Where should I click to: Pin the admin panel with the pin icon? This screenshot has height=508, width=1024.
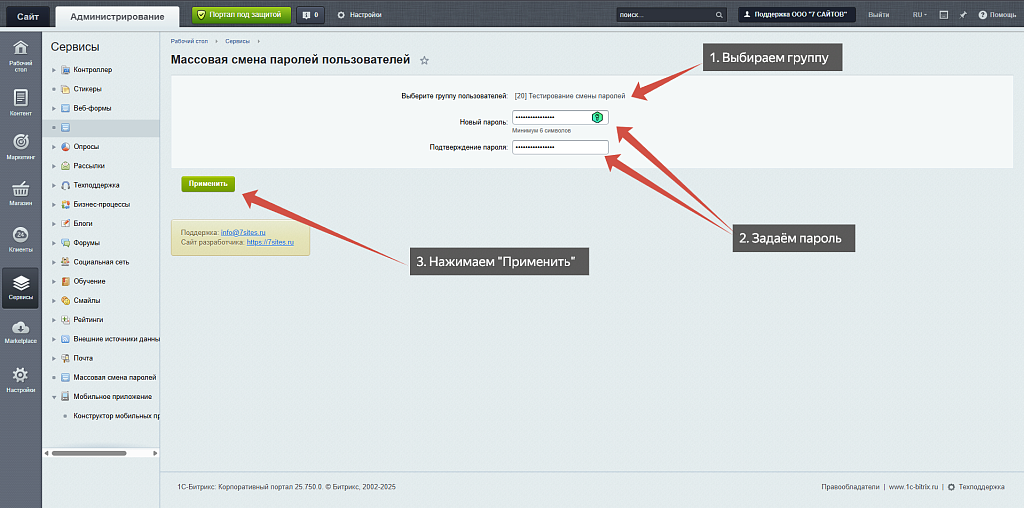tap(962, 15)
